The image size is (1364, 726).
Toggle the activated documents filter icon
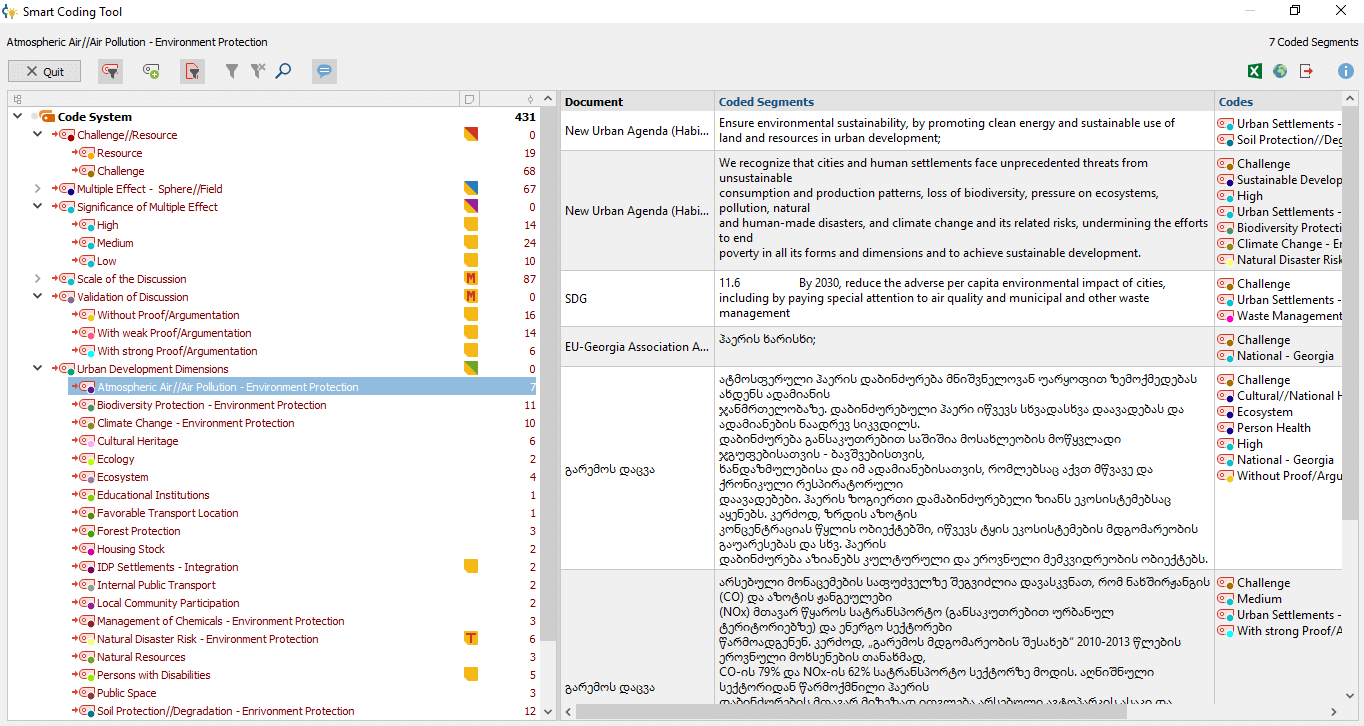(192, 71)
